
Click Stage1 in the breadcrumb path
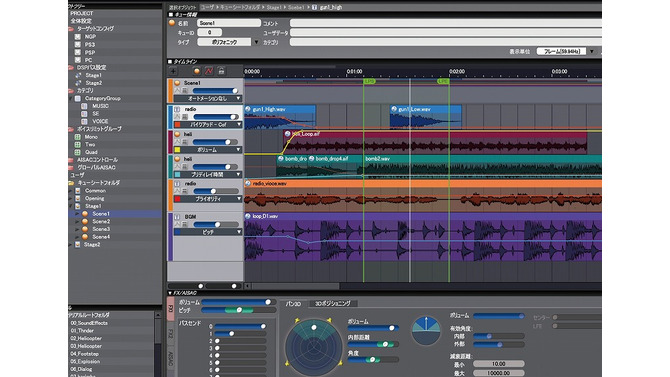274,7
